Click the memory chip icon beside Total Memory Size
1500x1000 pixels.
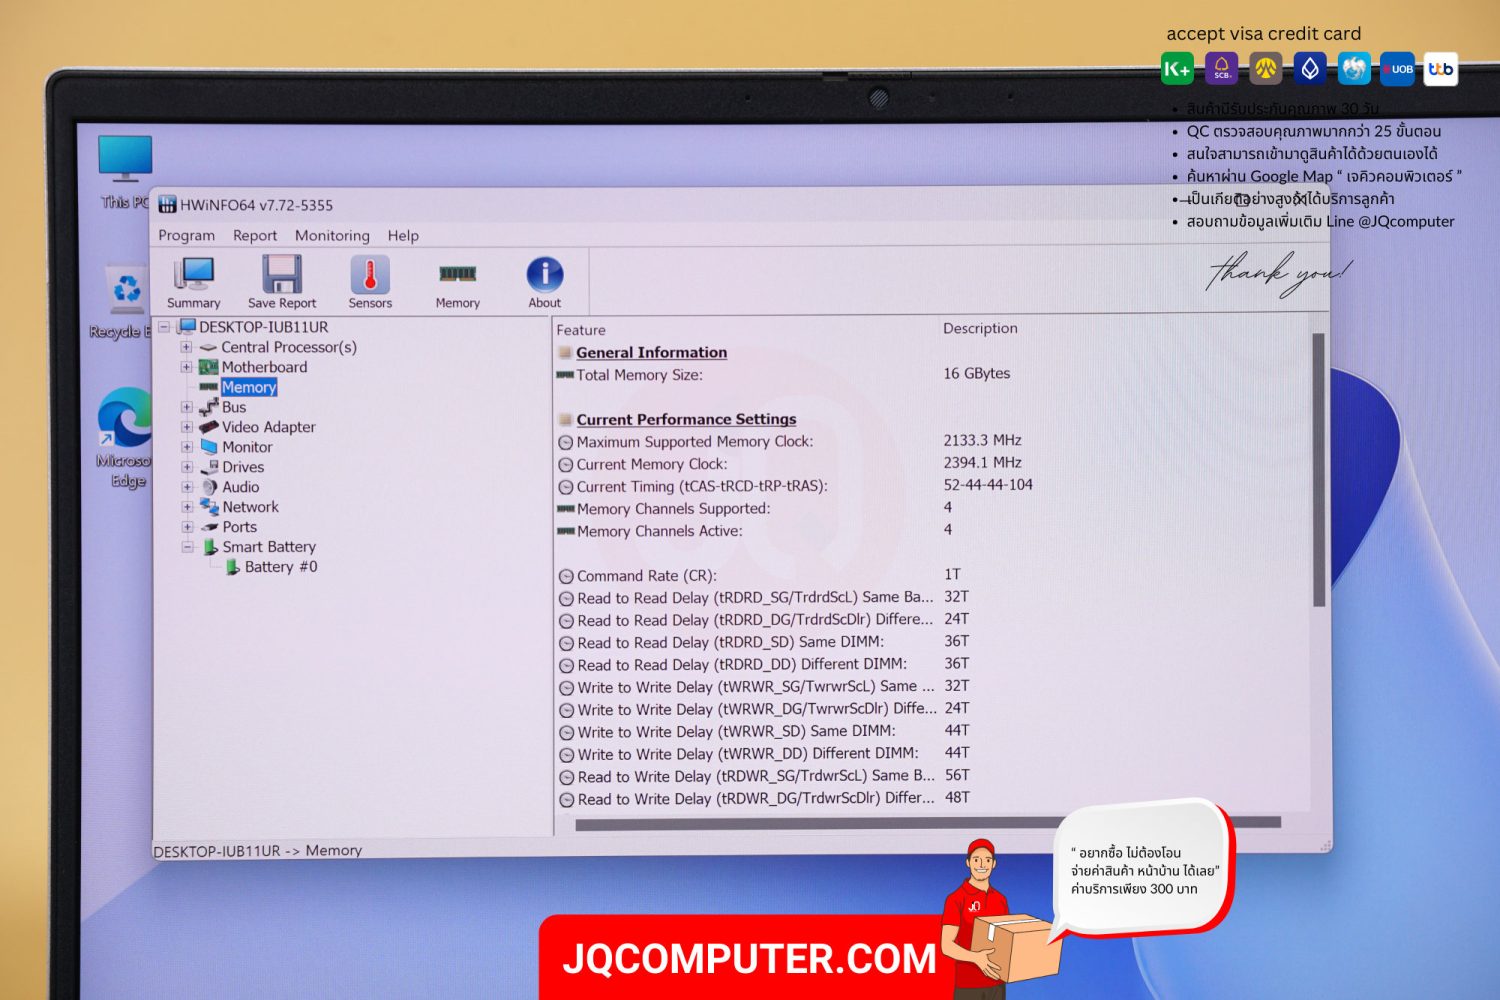[565, 375]
